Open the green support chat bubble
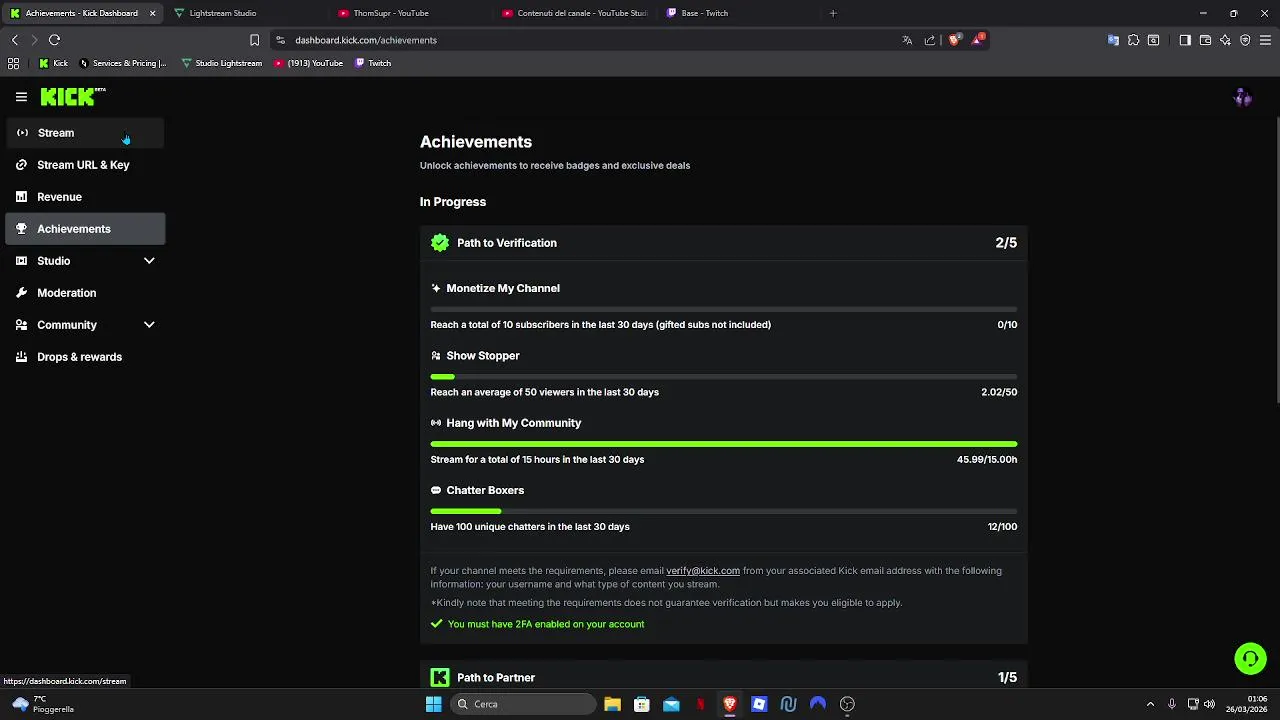This screenshot has width=1280, height=720. (1250, 659)
